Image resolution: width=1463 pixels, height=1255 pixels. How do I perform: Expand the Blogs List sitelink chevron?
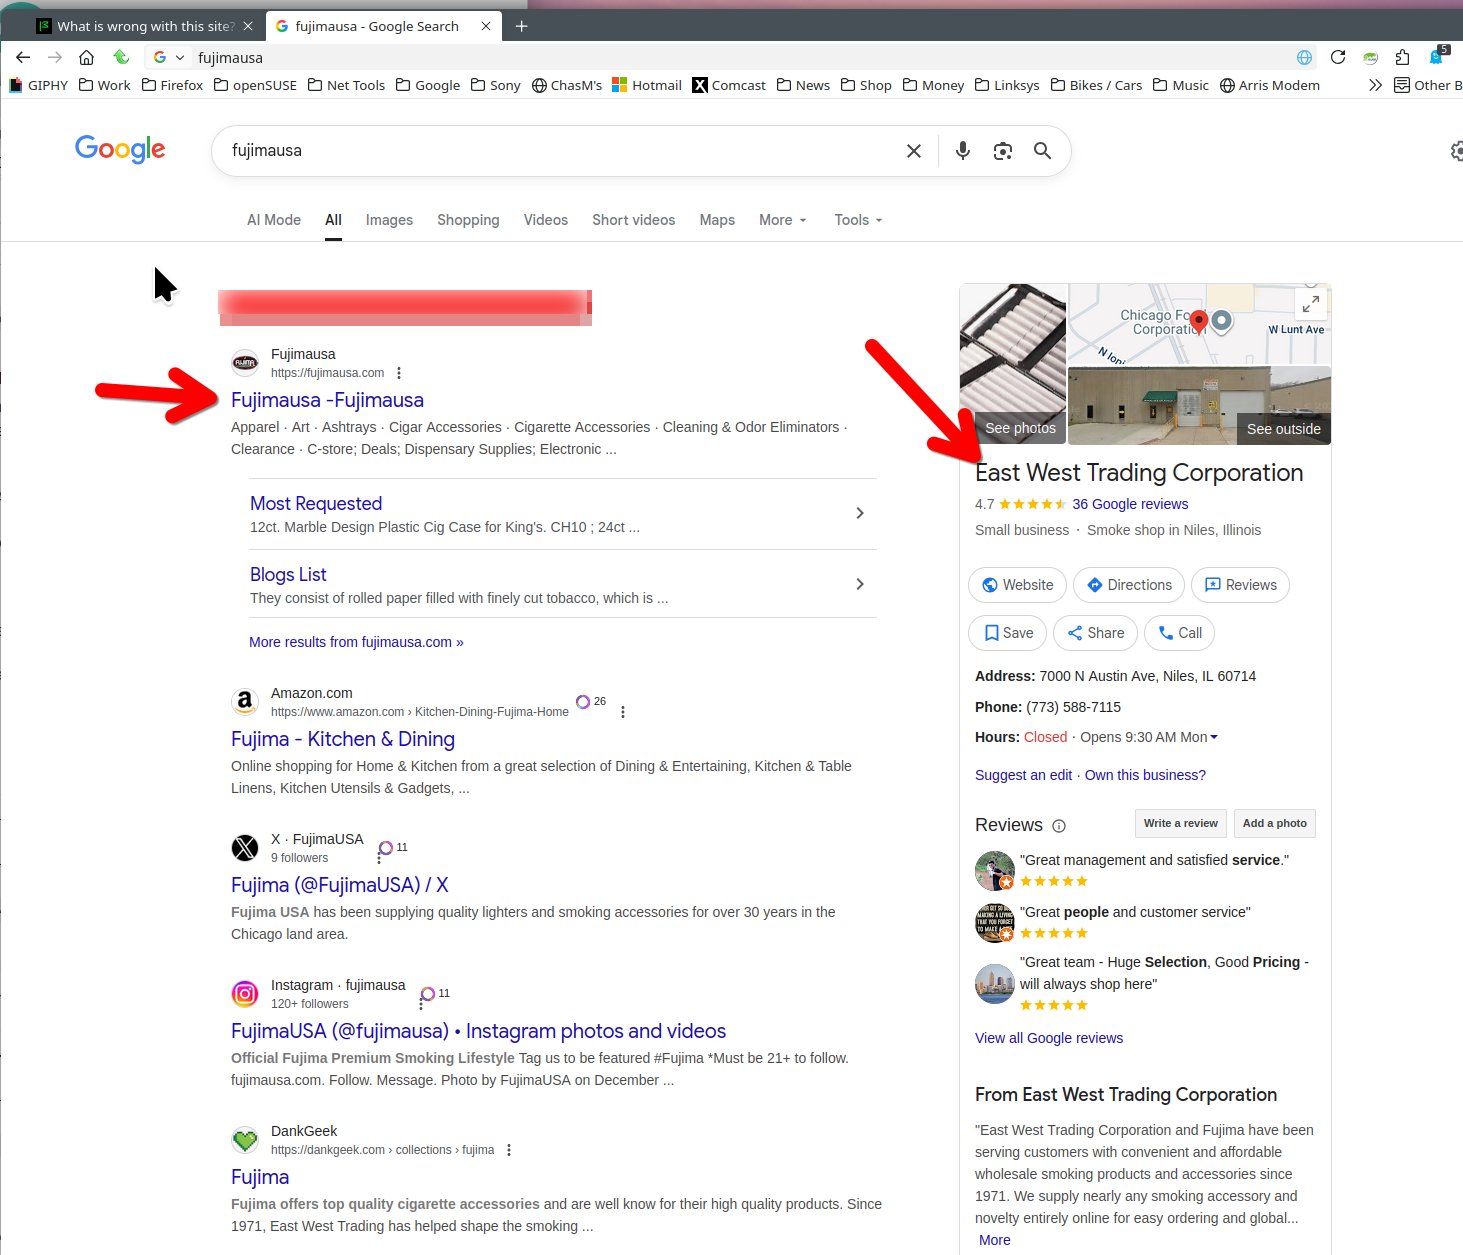(x=860, y=584)
